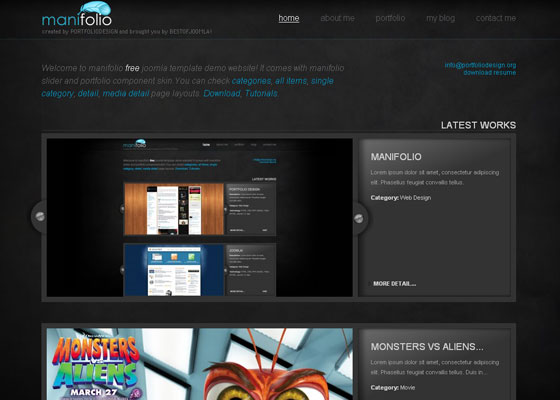Go to previous slide with left slider knob

(40, 216)
